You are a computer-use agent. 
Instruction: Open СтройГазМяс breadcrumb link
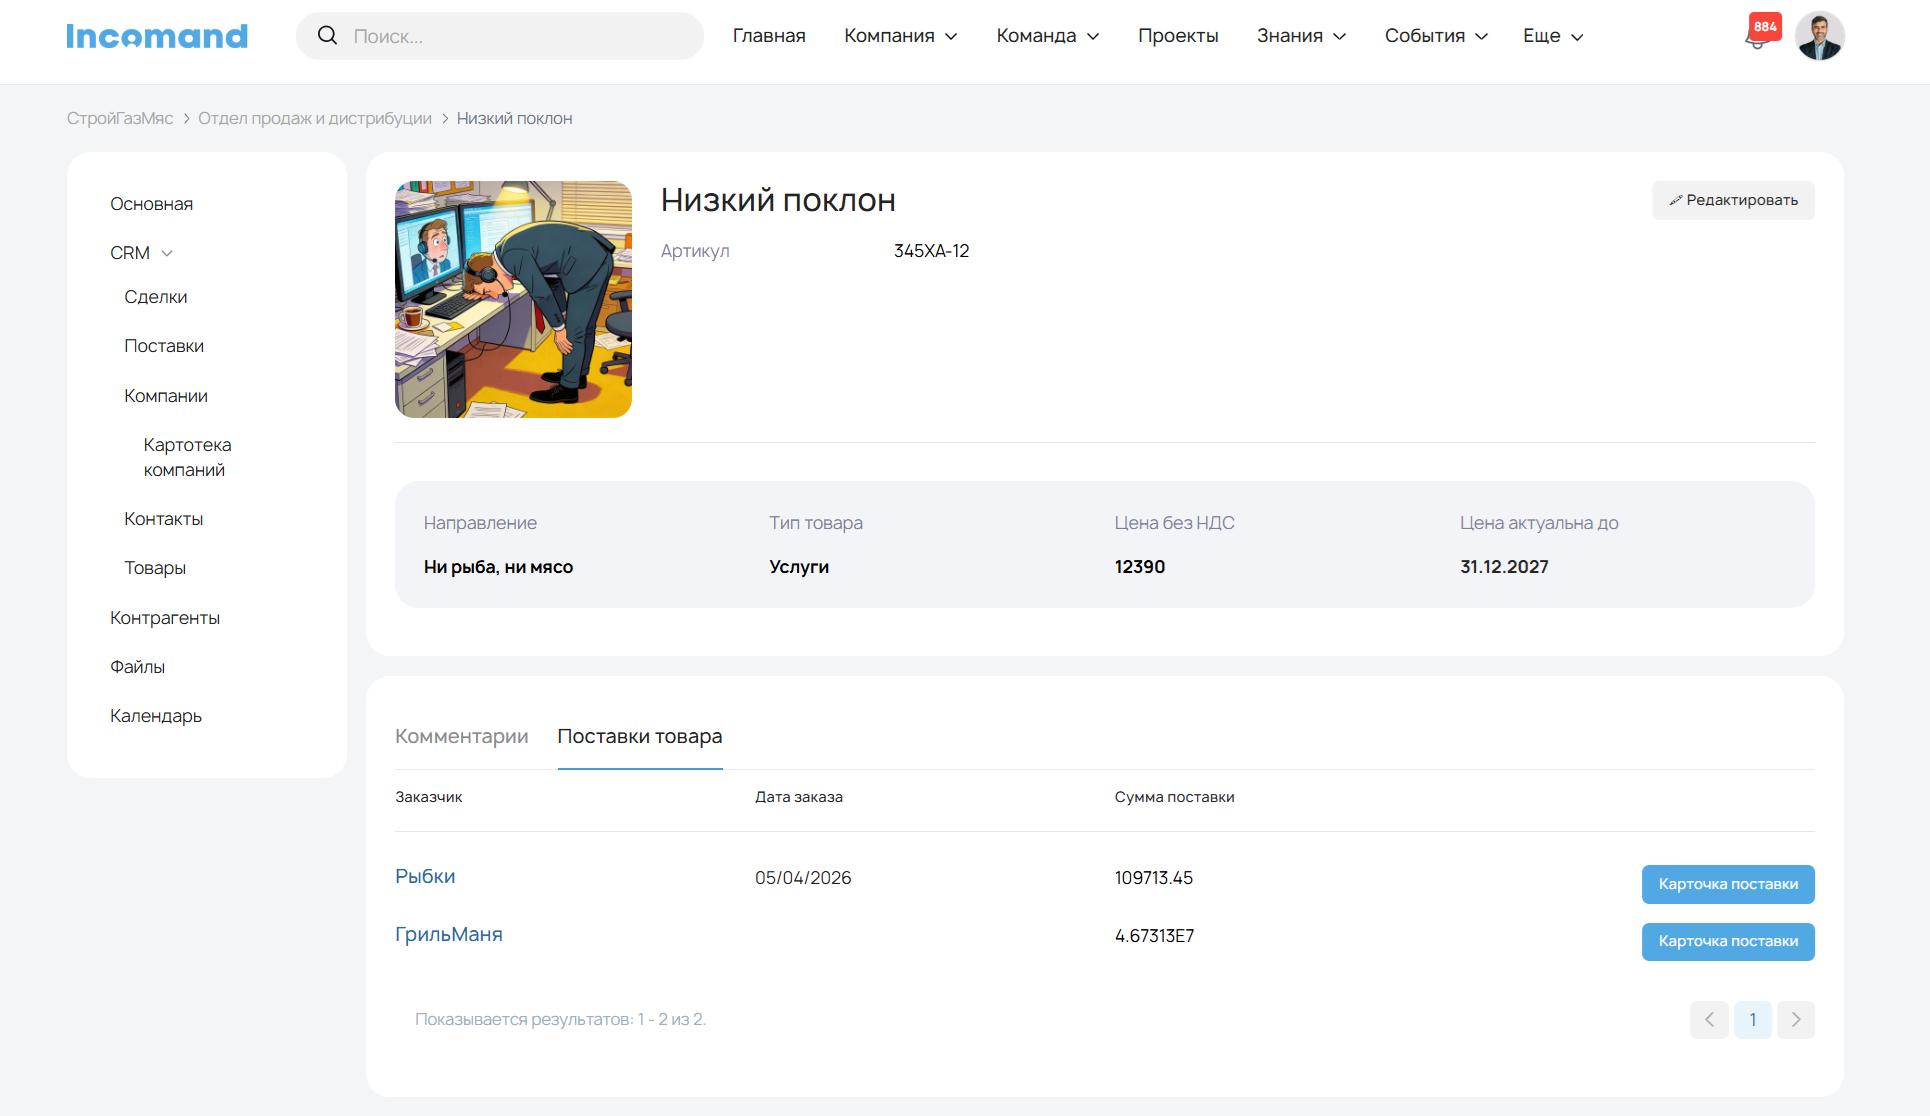click(120, 118)
